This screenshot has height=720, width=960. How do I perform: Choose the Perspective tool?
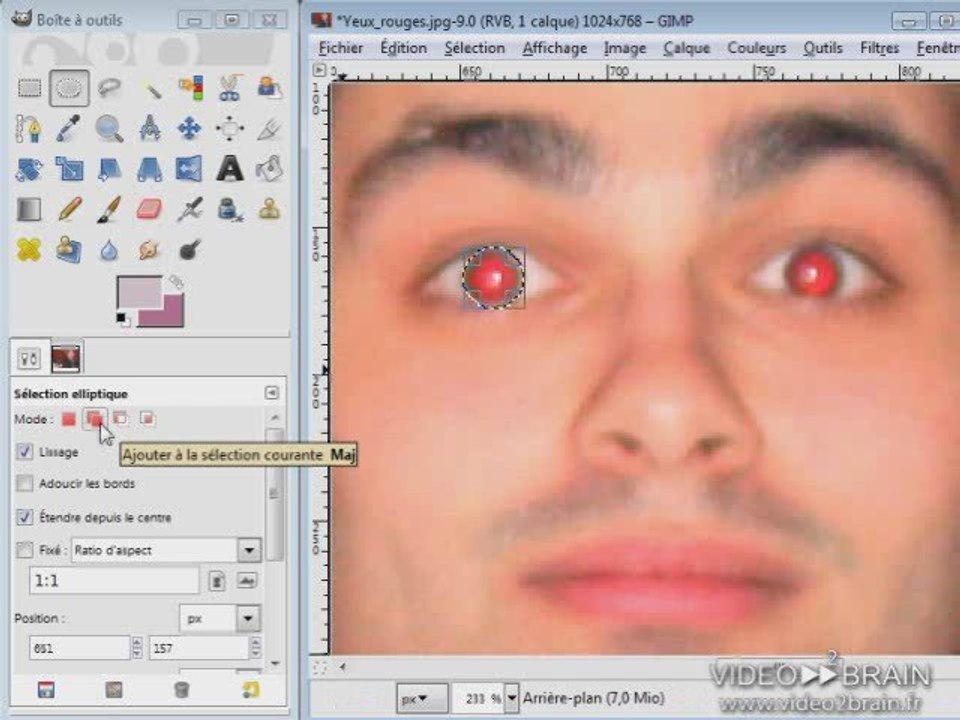pos(150,169)
